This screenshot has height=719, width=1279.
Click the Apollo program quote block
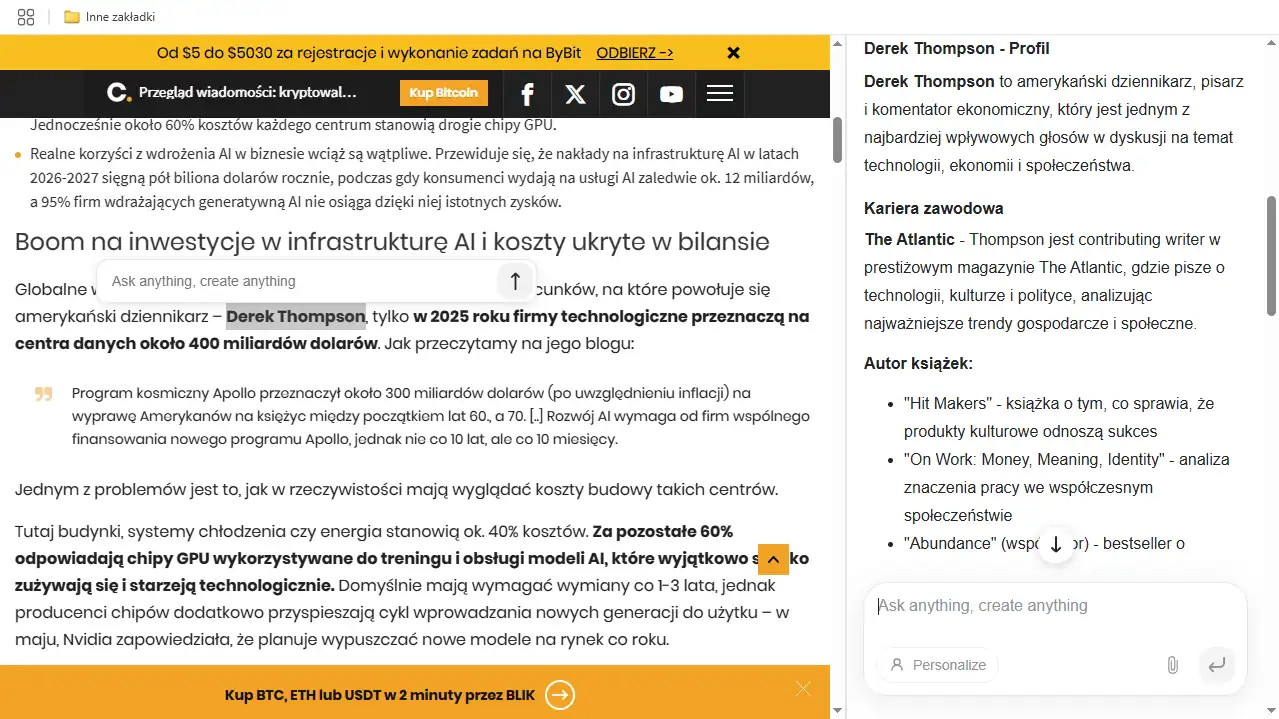pos(440,416)
